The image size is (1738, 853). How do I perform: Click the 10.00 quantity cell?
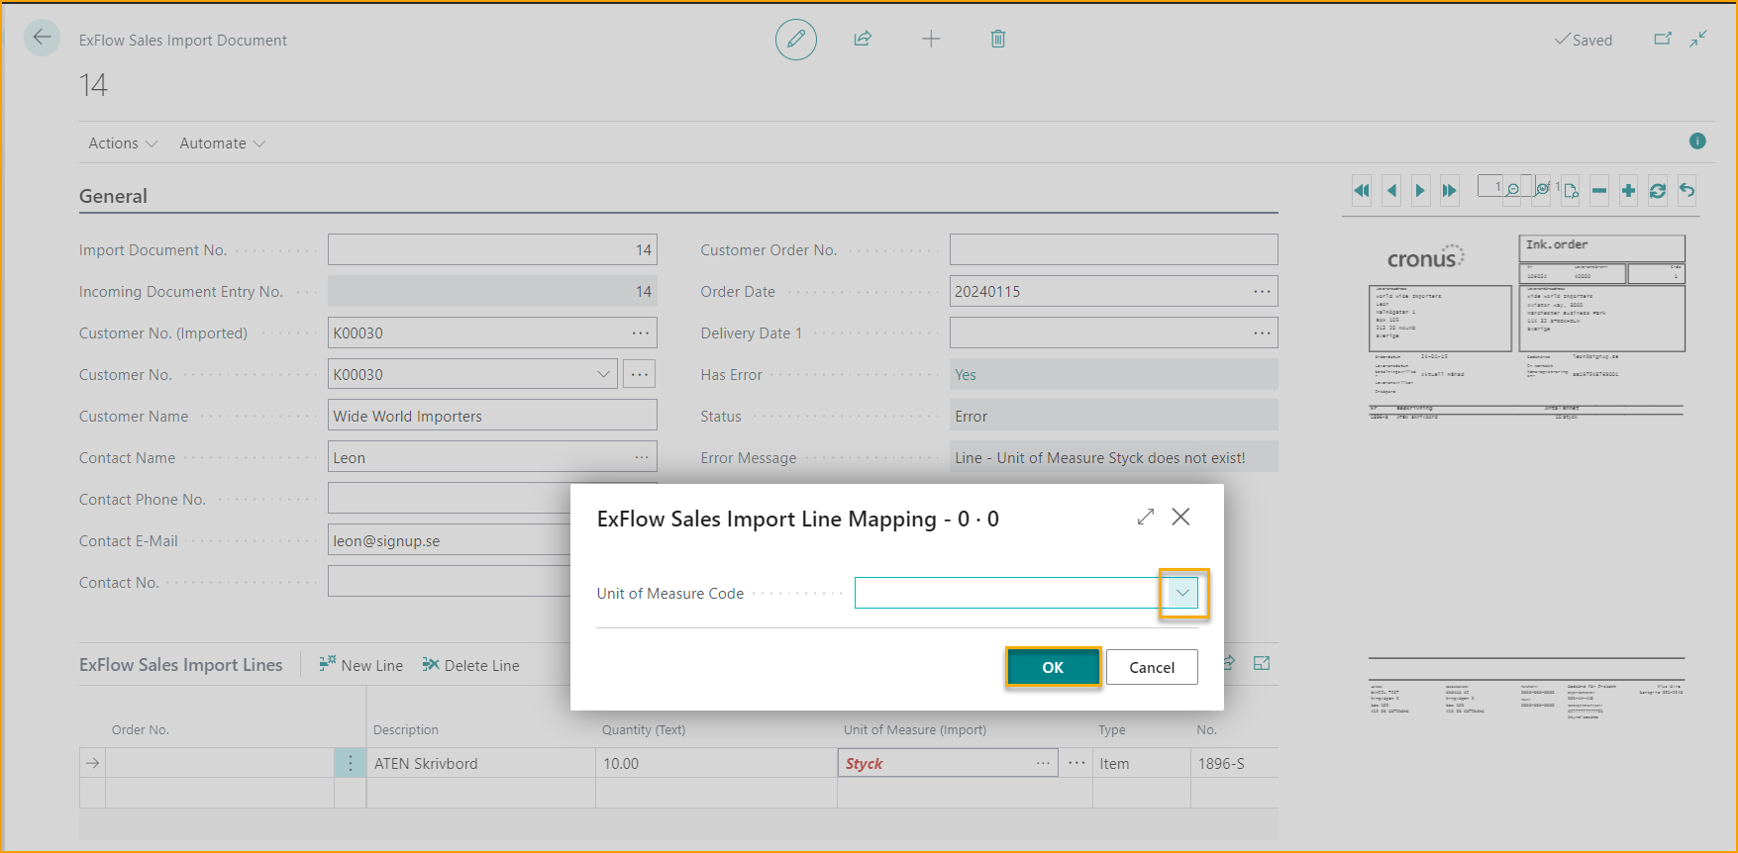716,763
